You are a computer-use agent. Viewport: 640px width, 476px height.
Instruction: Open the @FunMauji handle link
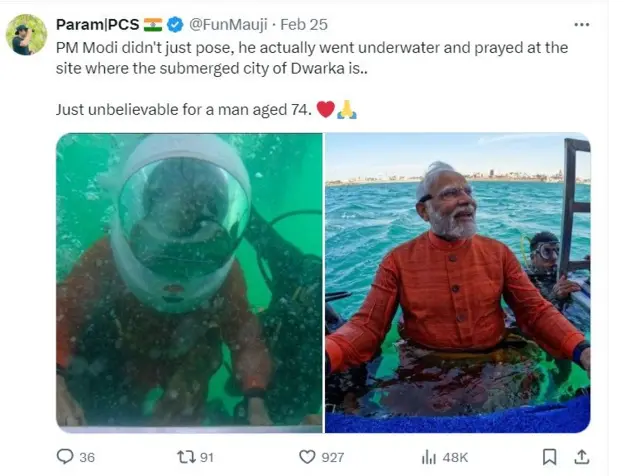point(229,24)
